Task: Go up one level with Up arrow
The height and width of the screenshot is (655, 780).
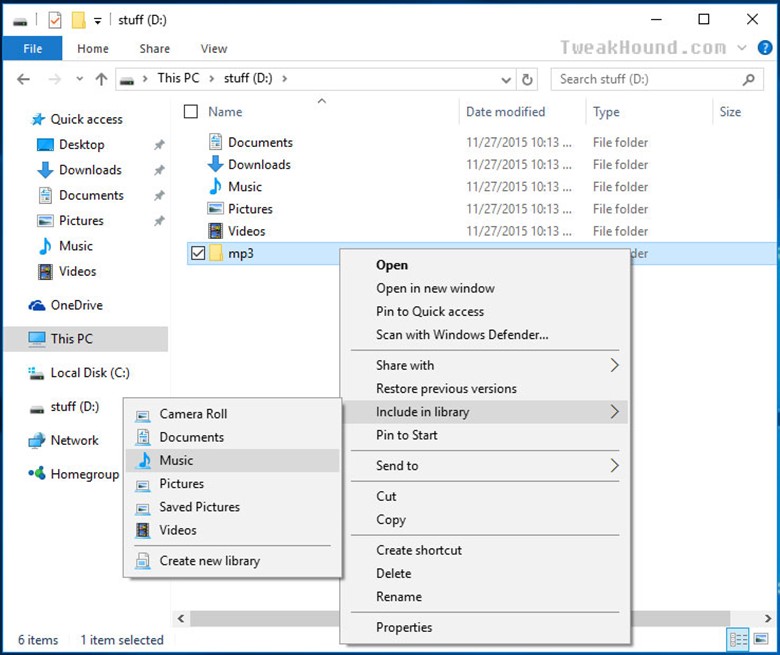Action: pyautogui.click(x=101, y=79)
